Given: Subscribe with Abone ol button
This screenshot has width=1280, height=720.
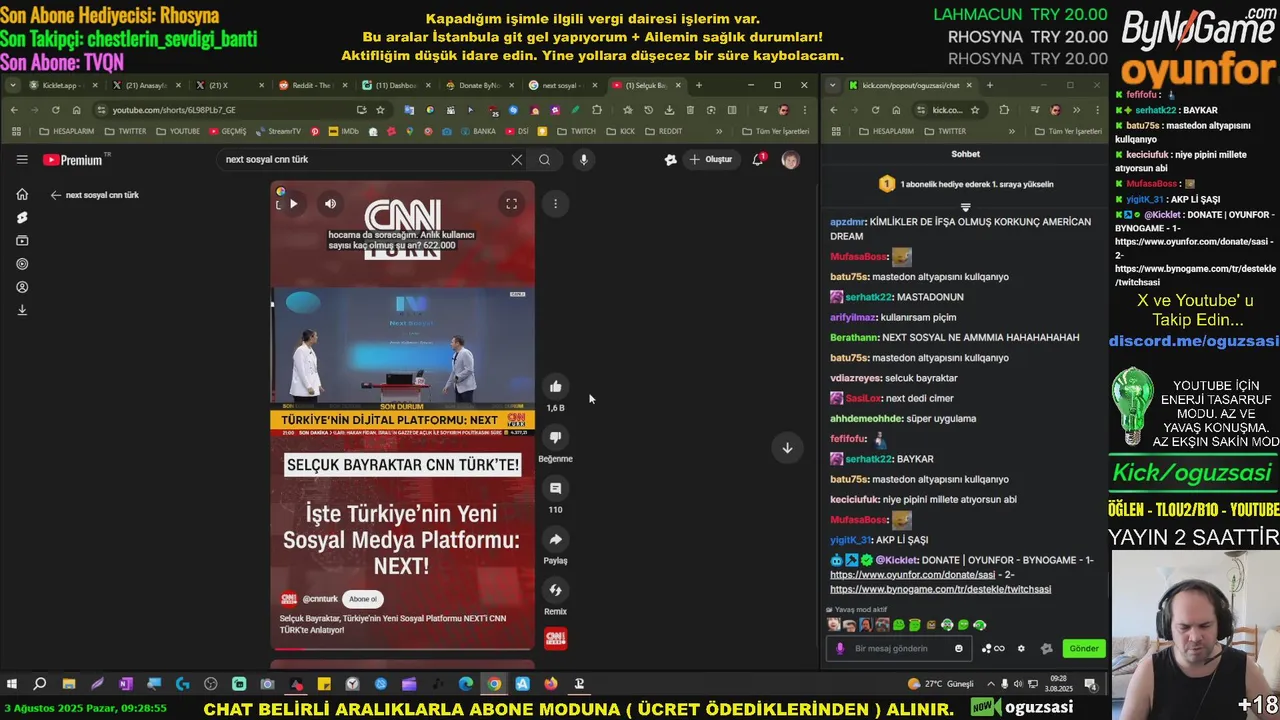Looking at the screenshot, I should point(363,599).
